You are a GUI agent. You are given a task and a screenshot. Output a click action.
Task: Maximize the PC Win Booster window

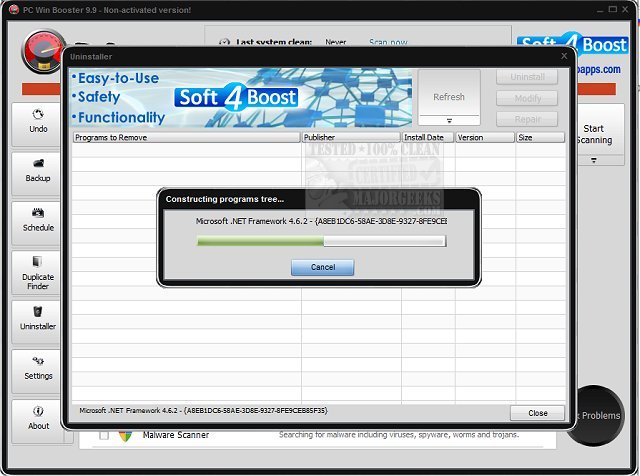point(612,9)
